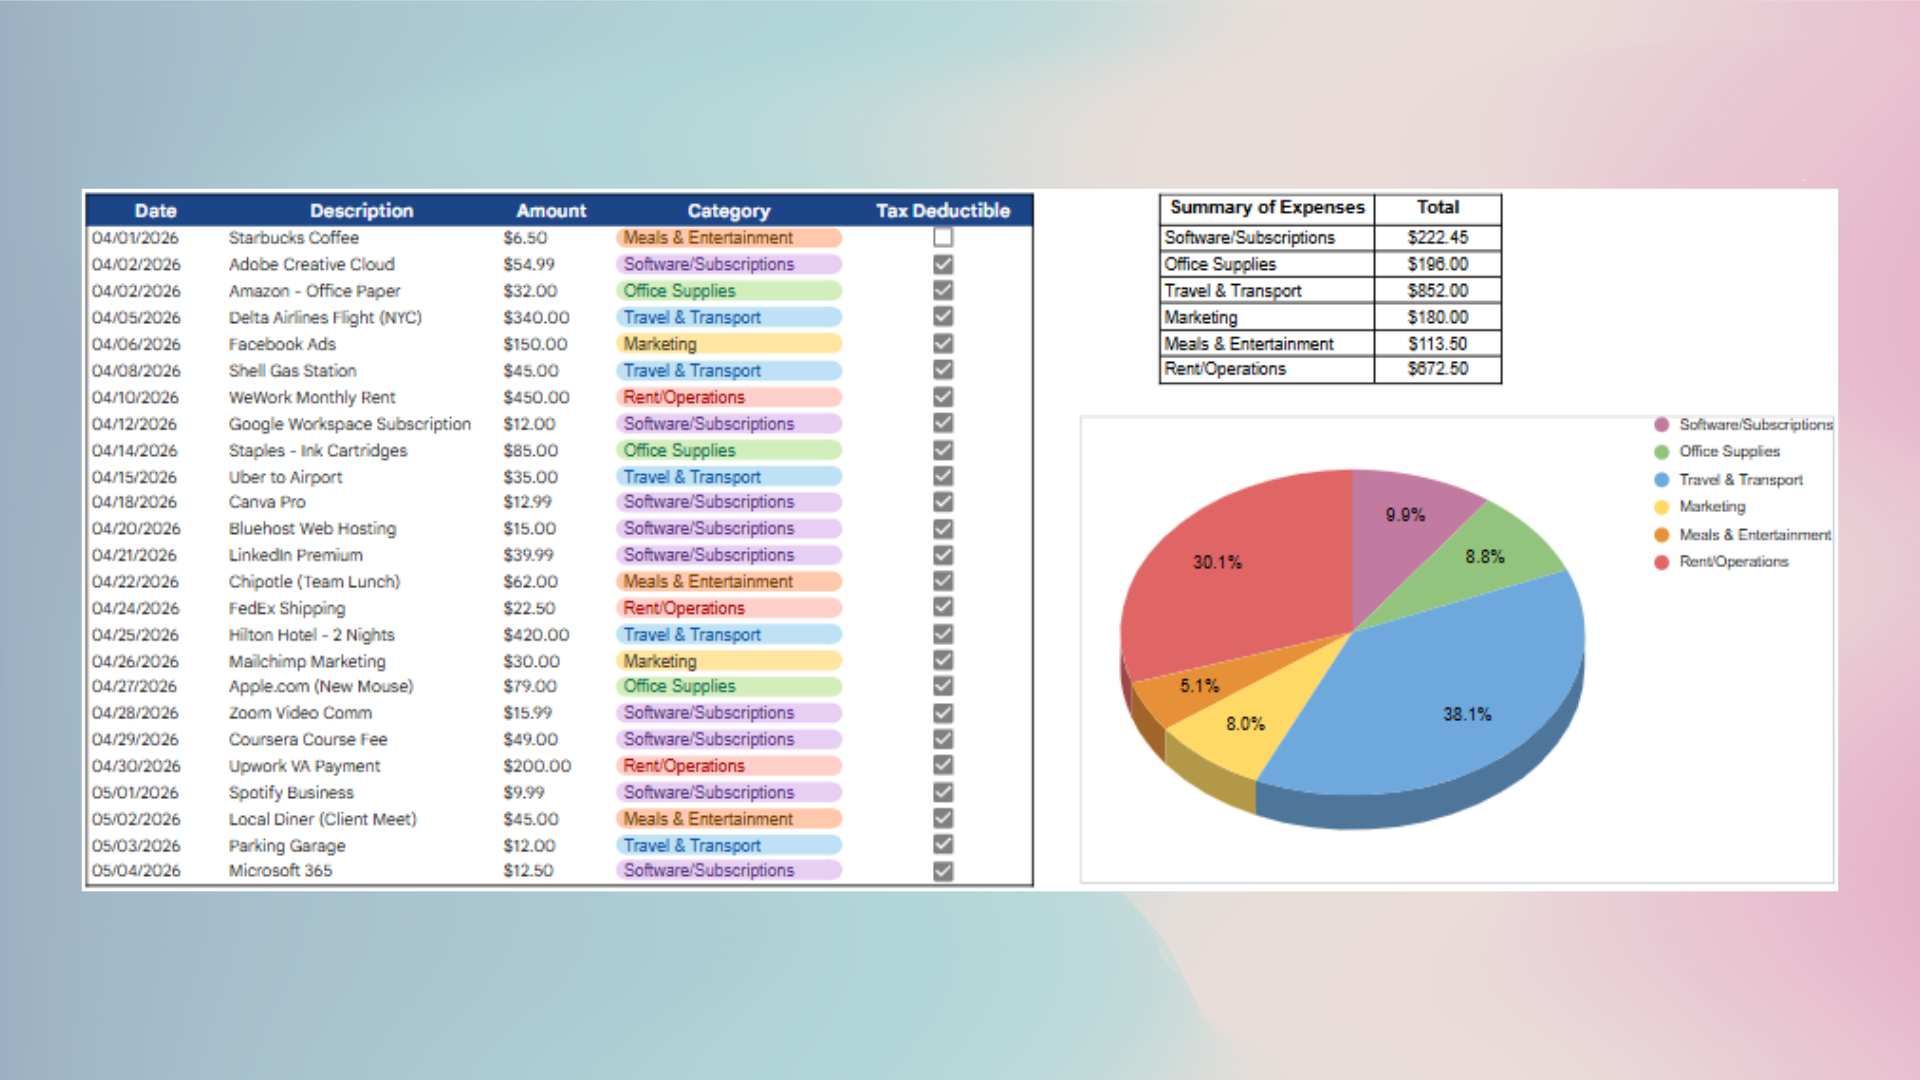Open Software/Subscriptions category chip for Adobe Creative Cloud
This screenshot has height=1080, width=1920.
729,264
